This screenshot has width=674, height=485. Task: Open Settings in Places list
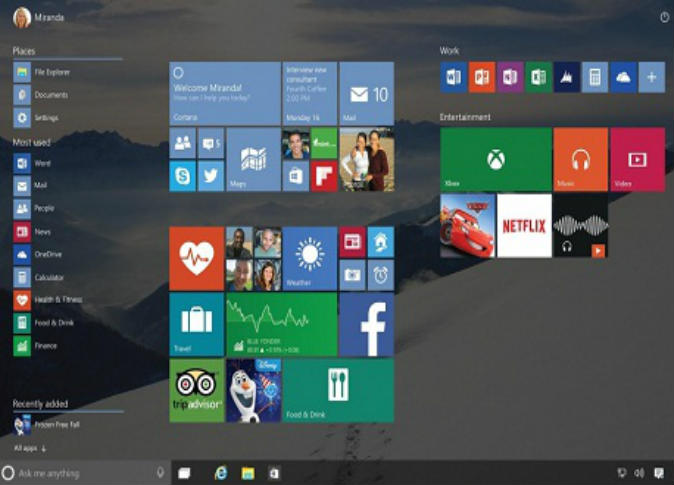click(36, 117)
